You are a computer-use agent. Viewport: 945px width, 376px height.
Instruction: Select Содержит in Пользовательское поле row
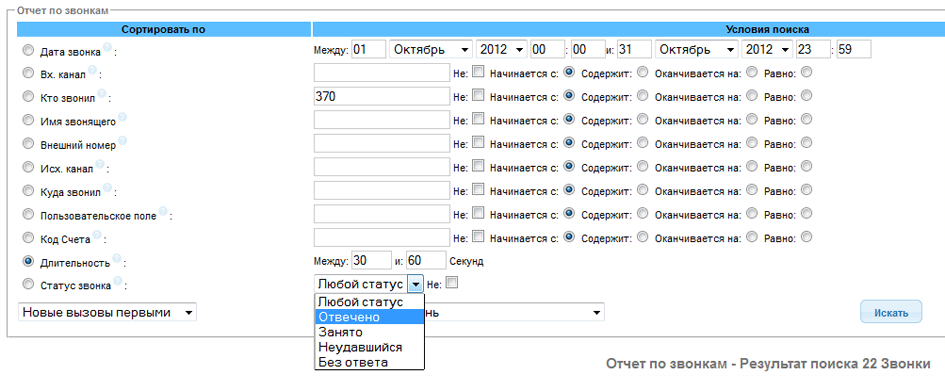coord(642,212)
